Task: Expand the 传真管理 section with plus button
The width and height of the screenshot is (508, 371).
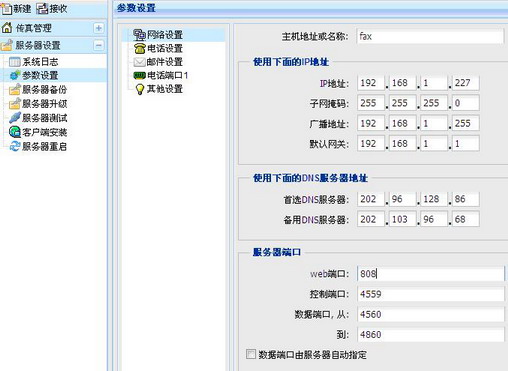Action: click(x=98, y=28)
